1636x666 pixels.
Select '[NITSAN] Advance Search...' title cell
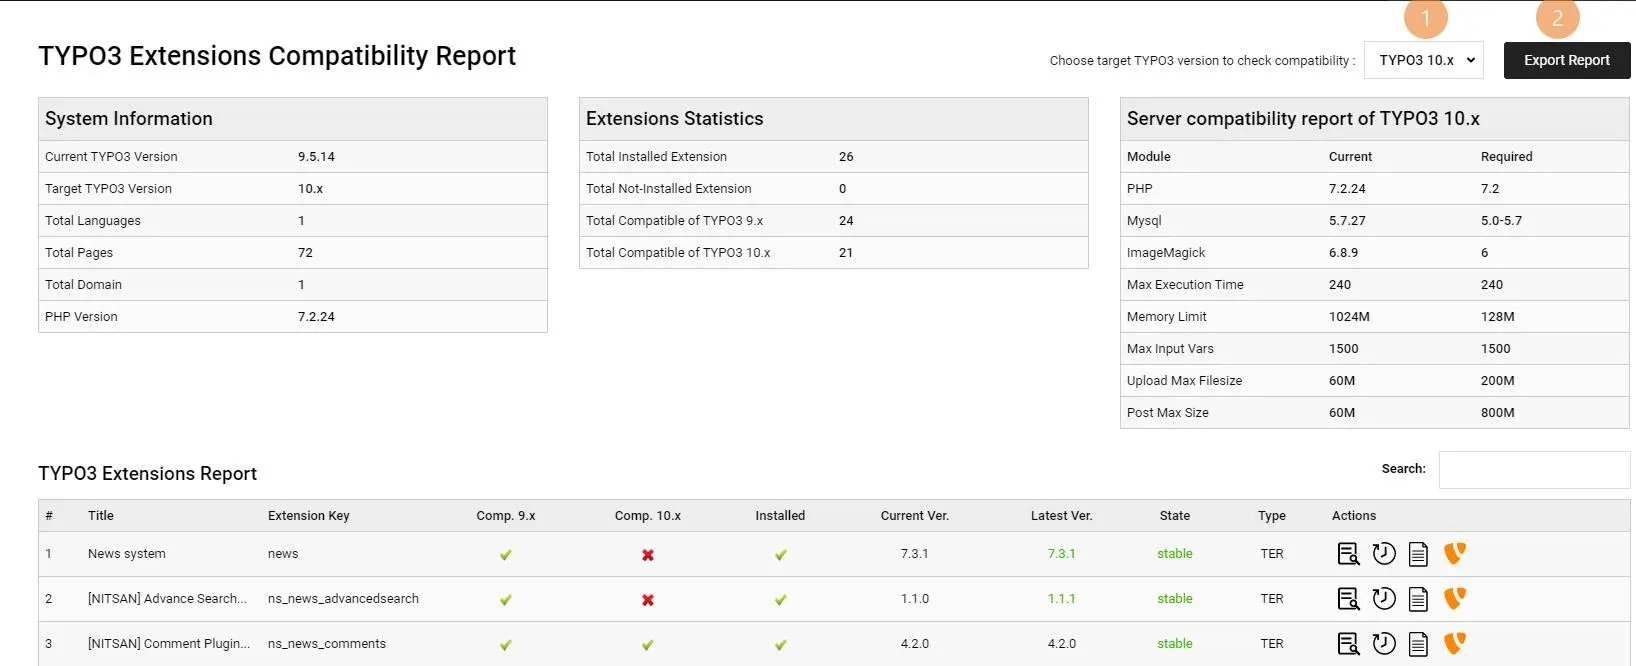pyautogui.click(x=169, y=599)
